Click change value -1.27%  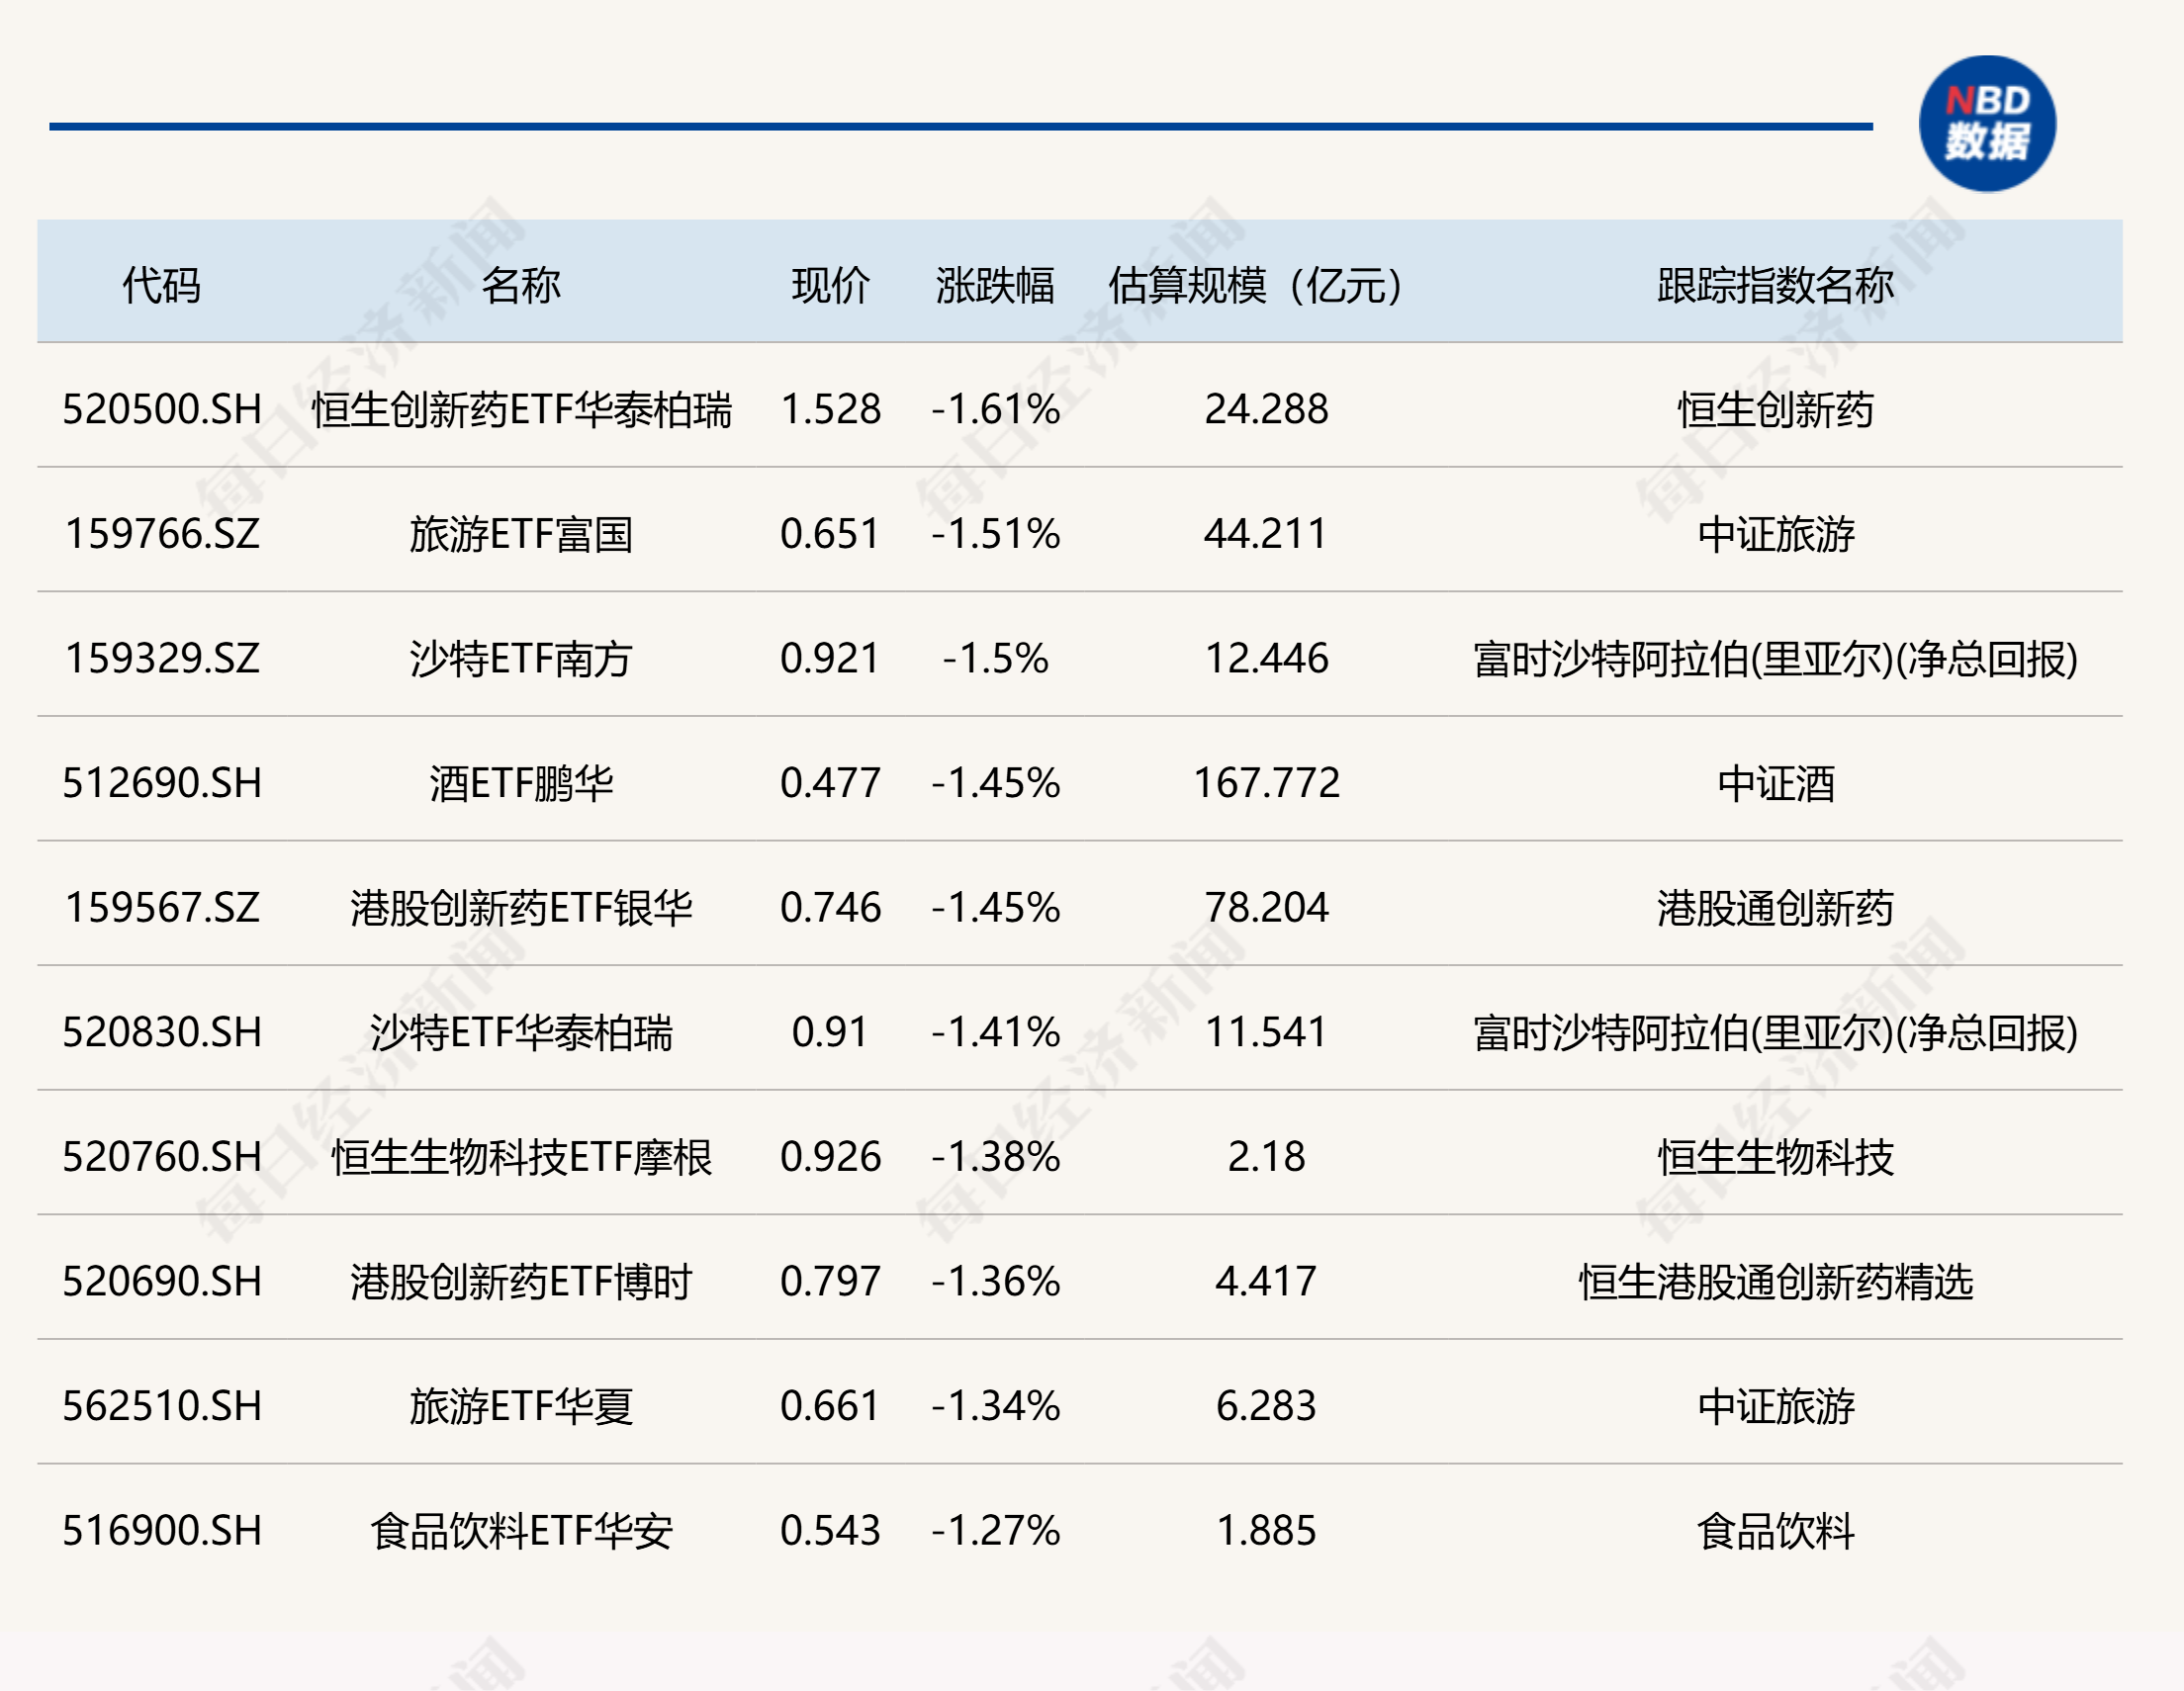(x=995, y=1530)
